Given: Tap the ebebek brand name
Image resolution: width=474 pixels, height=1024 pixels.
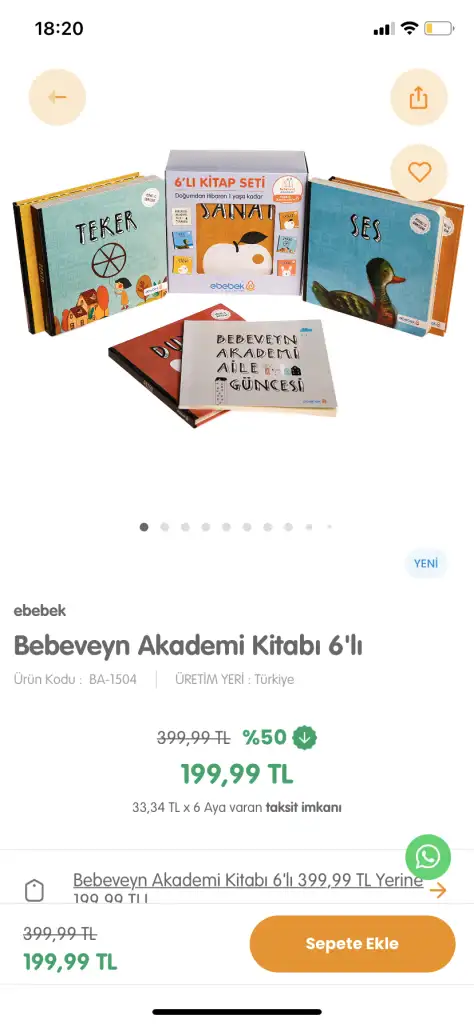Looking at the screenshot, I should pyautogui.click(x=40, y=611).
